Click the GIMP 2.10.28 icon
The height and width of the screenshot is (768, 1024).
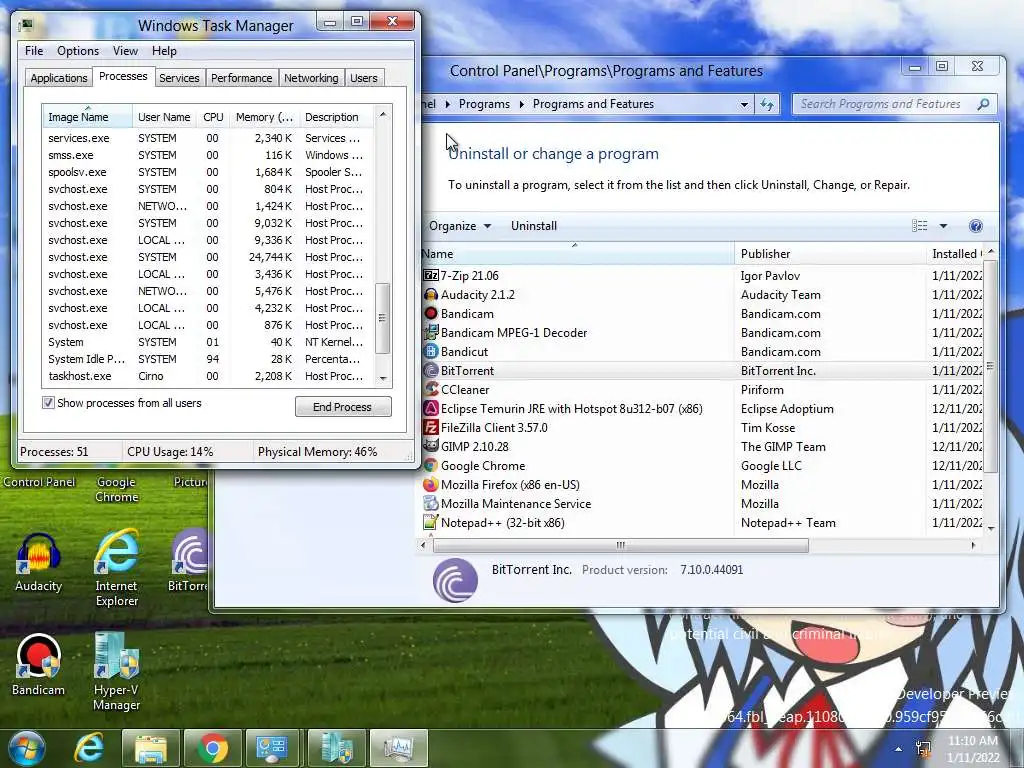point(430,446)
